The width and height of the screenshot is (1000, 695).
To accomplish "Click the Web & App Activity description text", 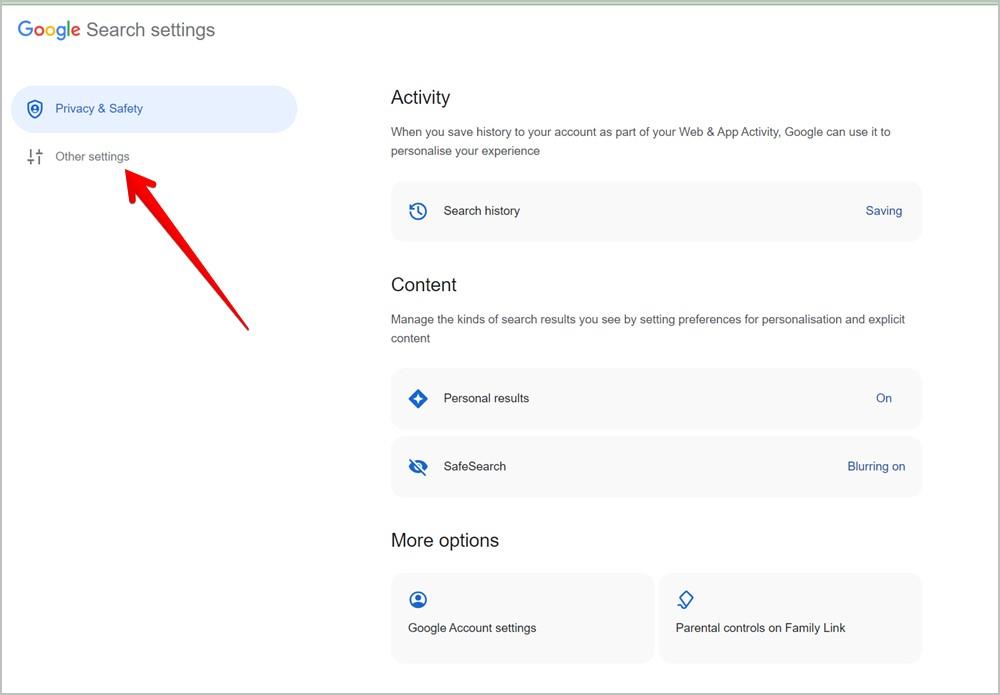I will tap(640, 142).
